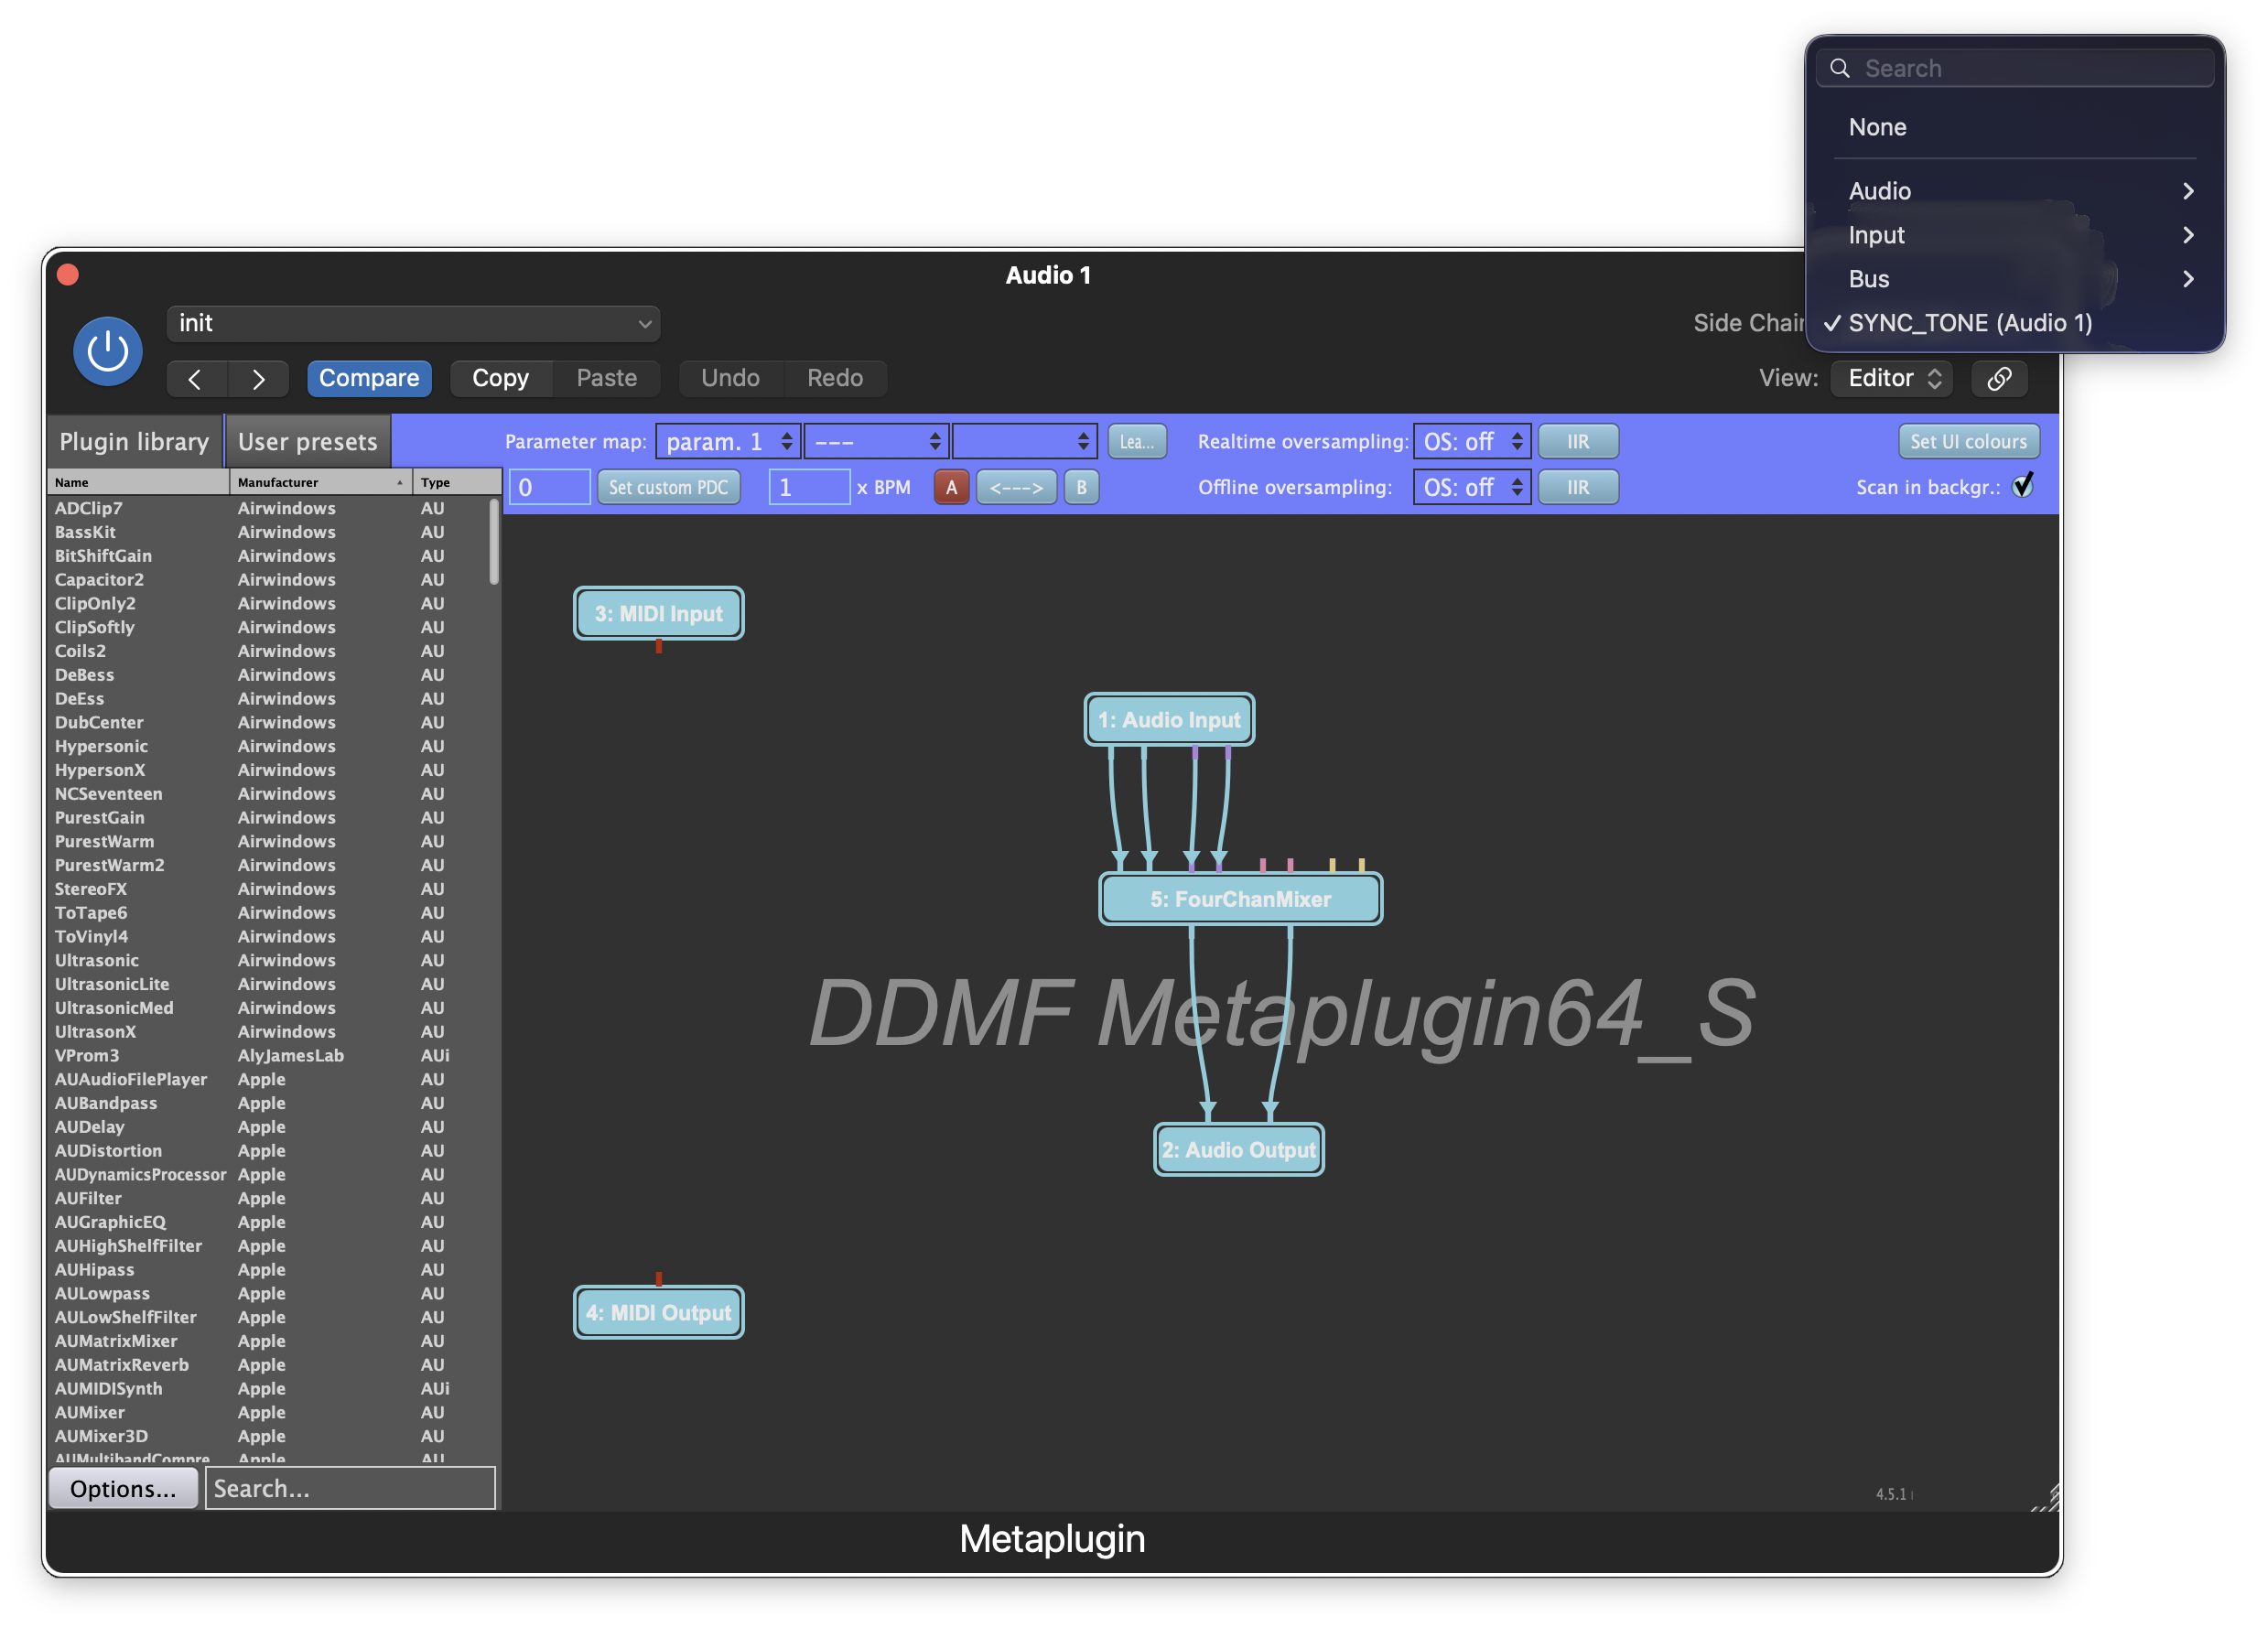2268x1627 pixels.
Task: Select the 4: MIDI Output node
Action: (x=658, y=1312)
